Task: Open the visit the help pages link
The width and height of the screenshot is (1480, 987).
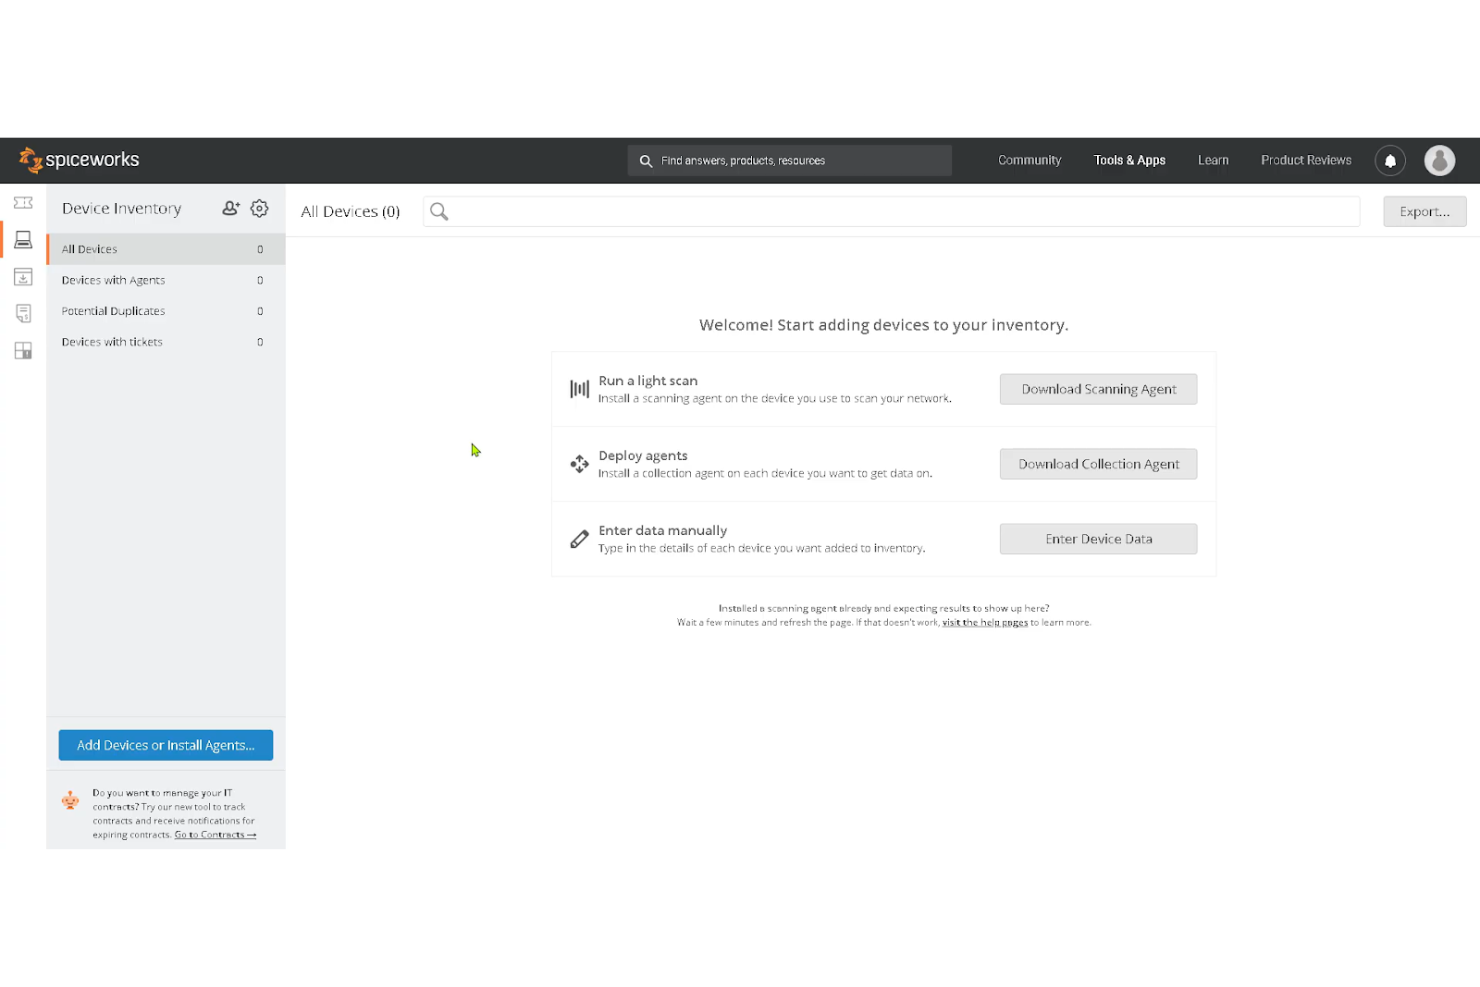Action: [985, 621]
